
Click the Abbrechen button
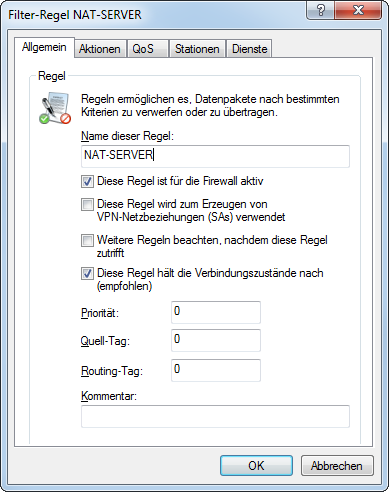(x=337, y=466)
